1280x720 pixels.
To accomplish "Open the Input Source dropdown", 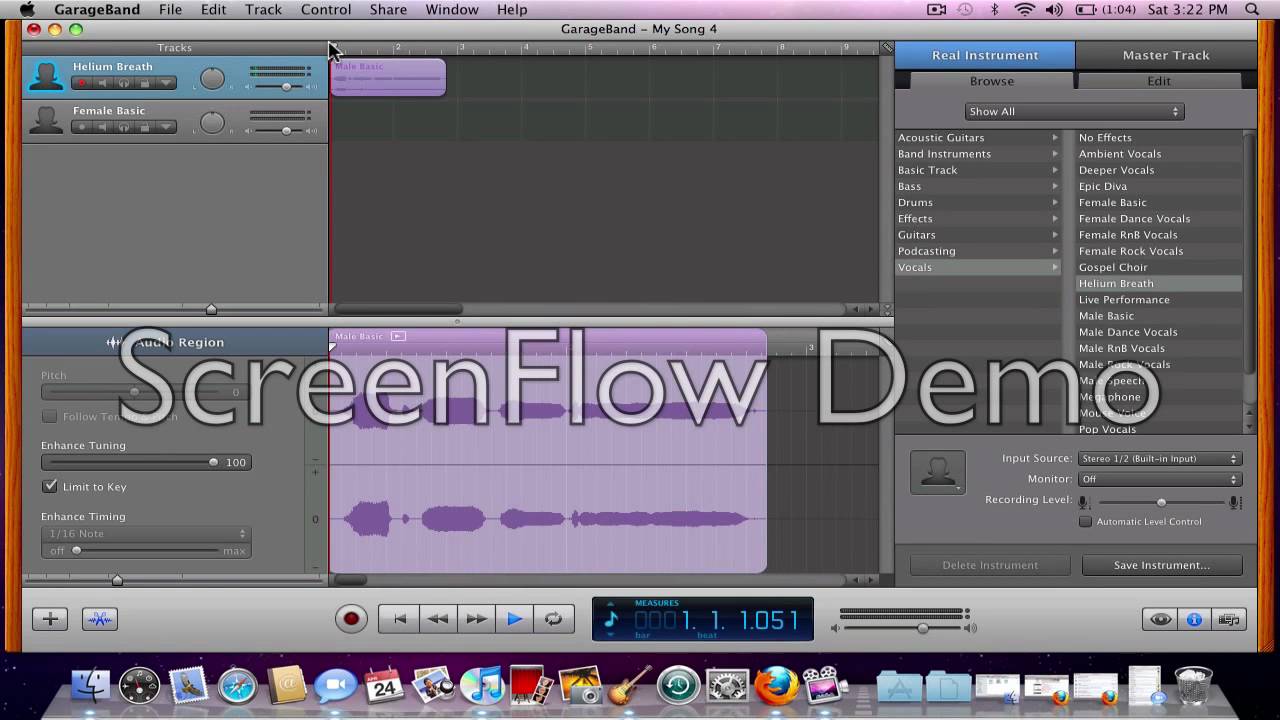I will pyautogui.click(x=1160, y=459).
